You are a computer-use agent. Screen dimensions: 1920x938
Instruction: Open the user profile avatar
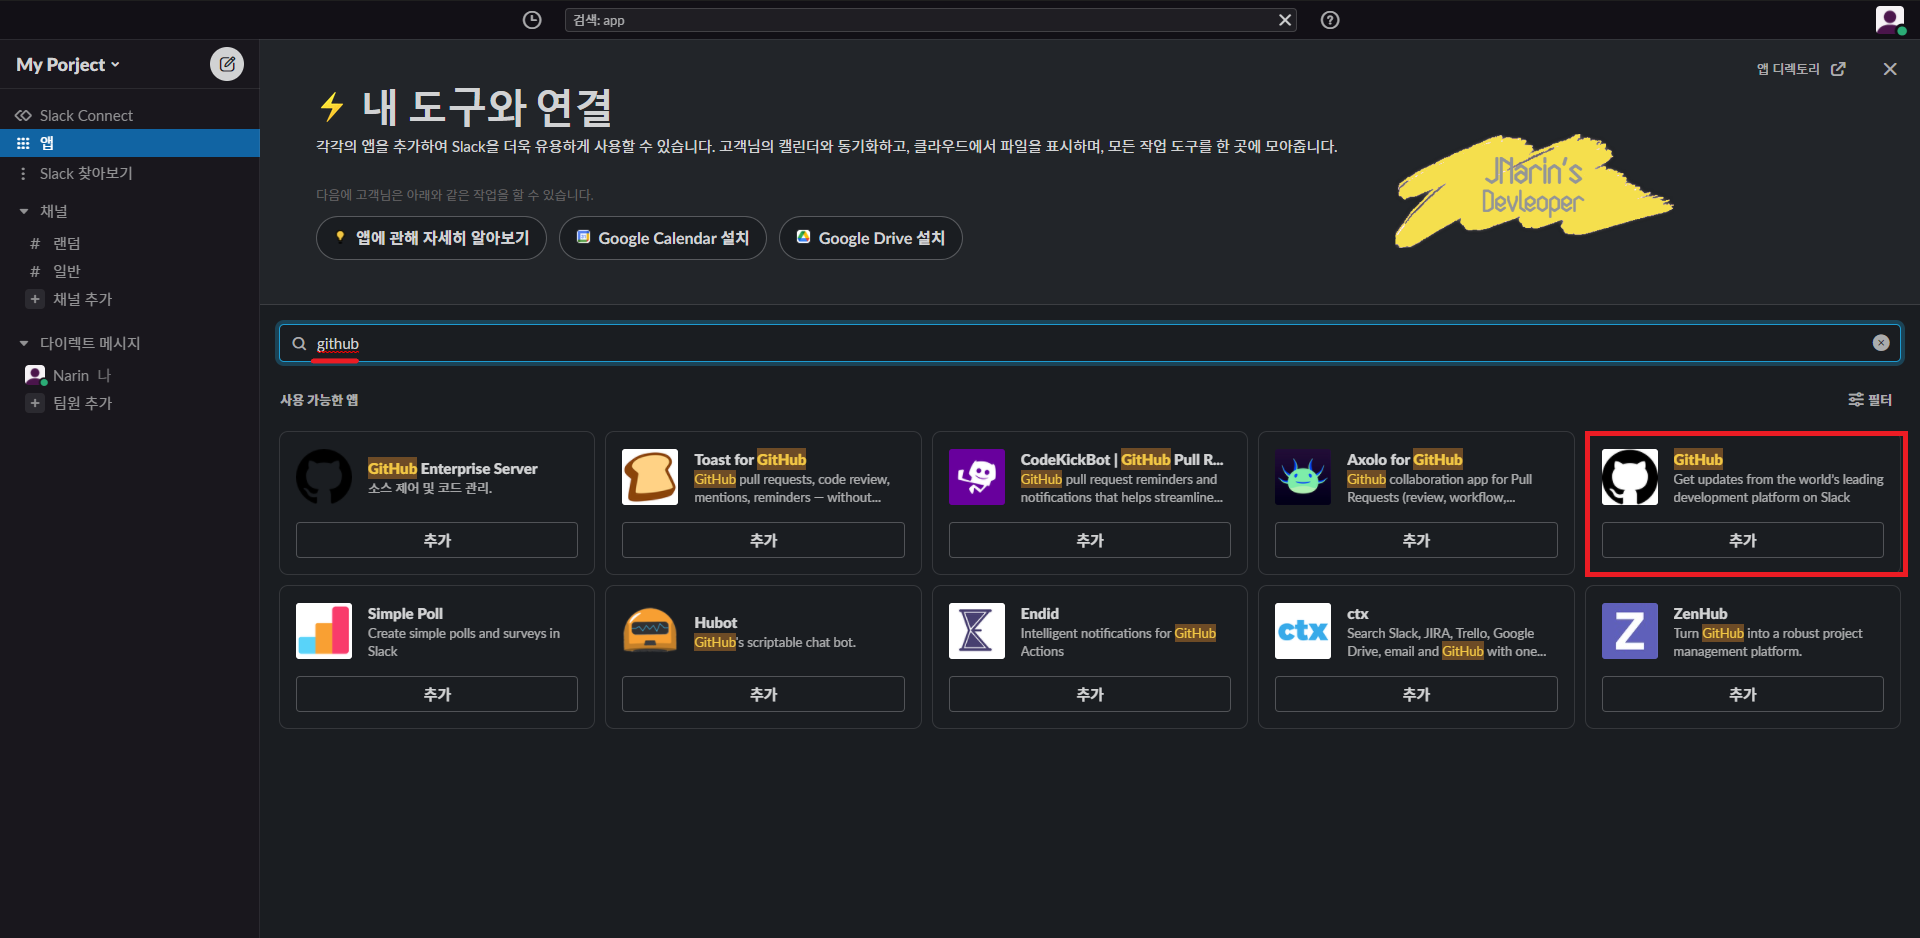(1889, 19)
